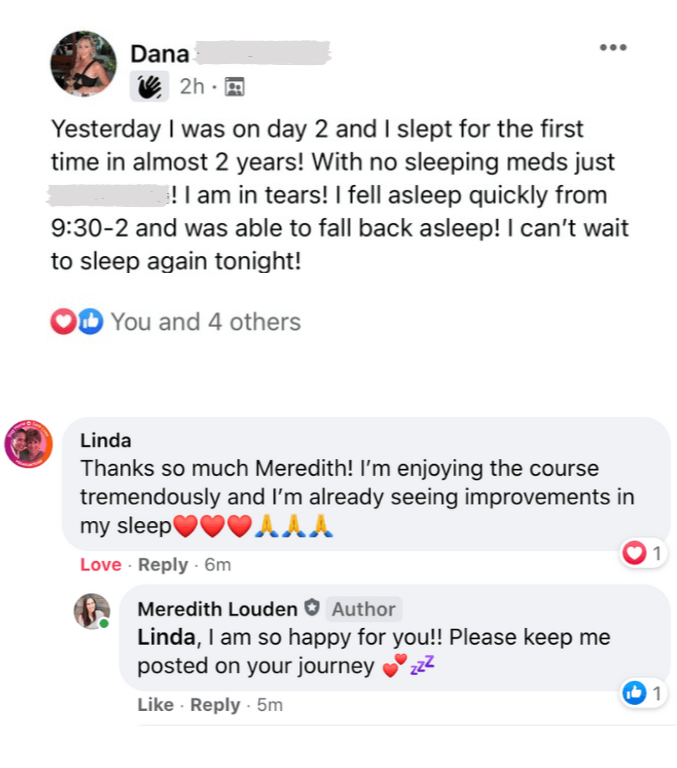Click the mentioned Linda name in Meredith's reply
The image size is (677, 768).
(x=167, y=637)
